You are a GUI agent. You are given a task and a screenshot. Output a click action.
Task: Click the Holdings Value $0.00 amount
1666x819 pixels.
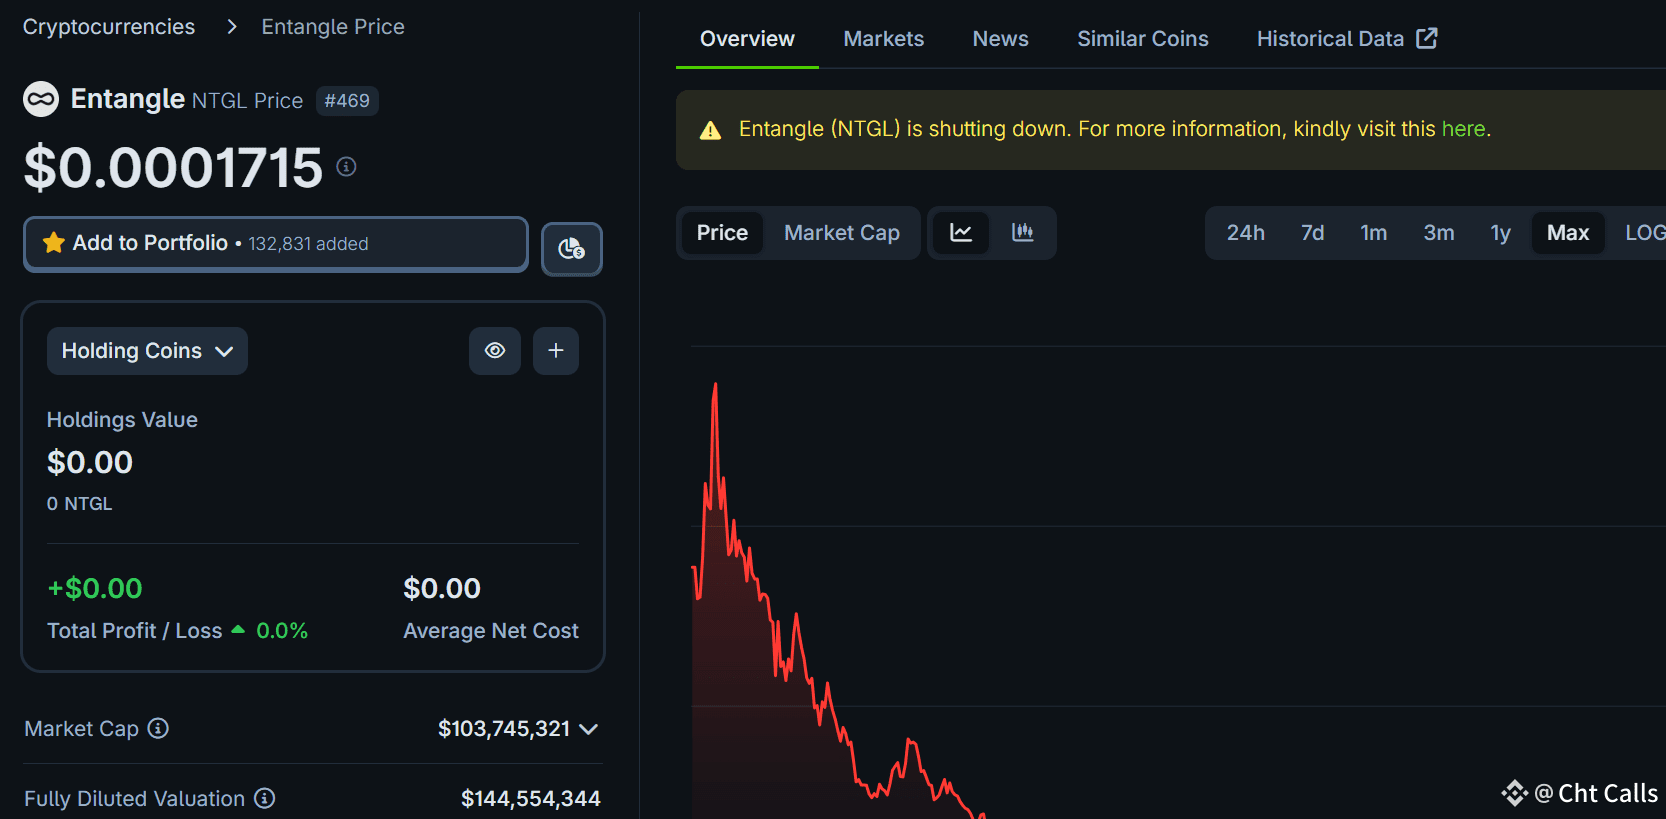click(90, 462)
